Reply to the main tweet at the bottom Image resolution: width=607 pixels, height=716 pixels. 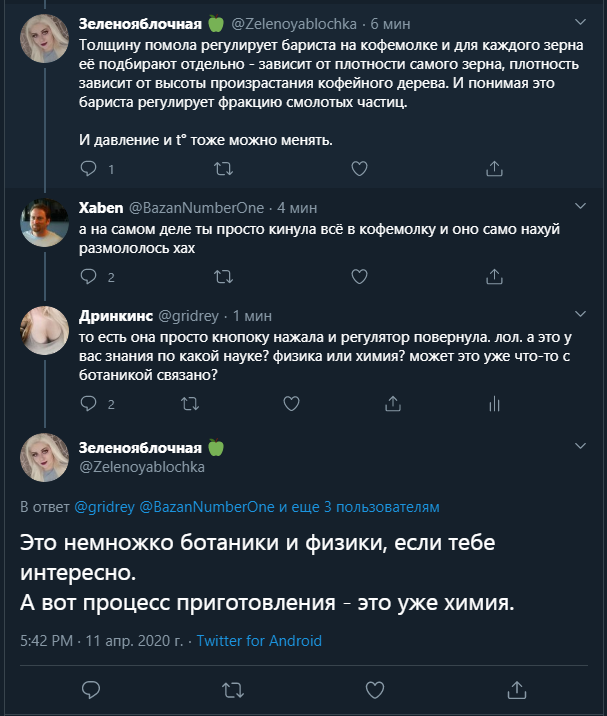coord(89,689)
